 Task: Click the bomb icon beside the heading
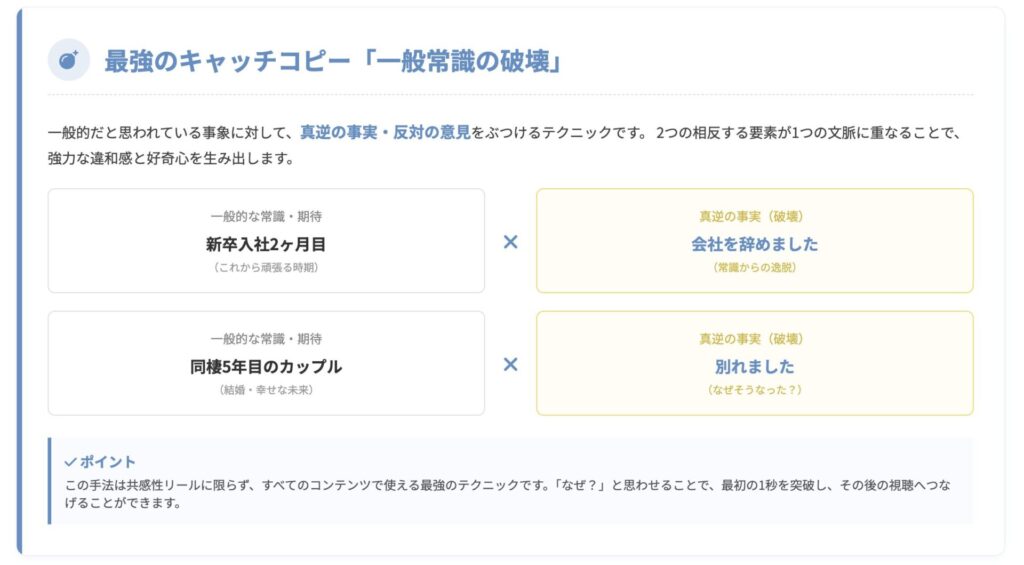coord(69,61)
